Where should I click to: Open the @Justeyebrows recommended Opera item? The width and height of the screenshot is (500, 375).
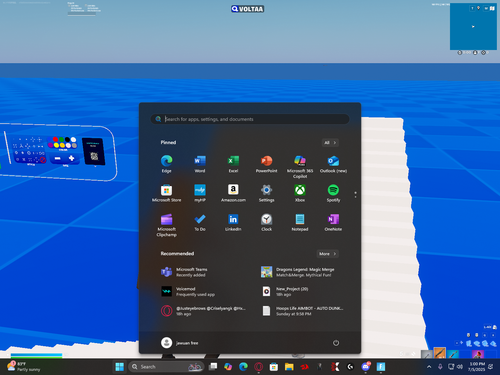tap(204, 311)
